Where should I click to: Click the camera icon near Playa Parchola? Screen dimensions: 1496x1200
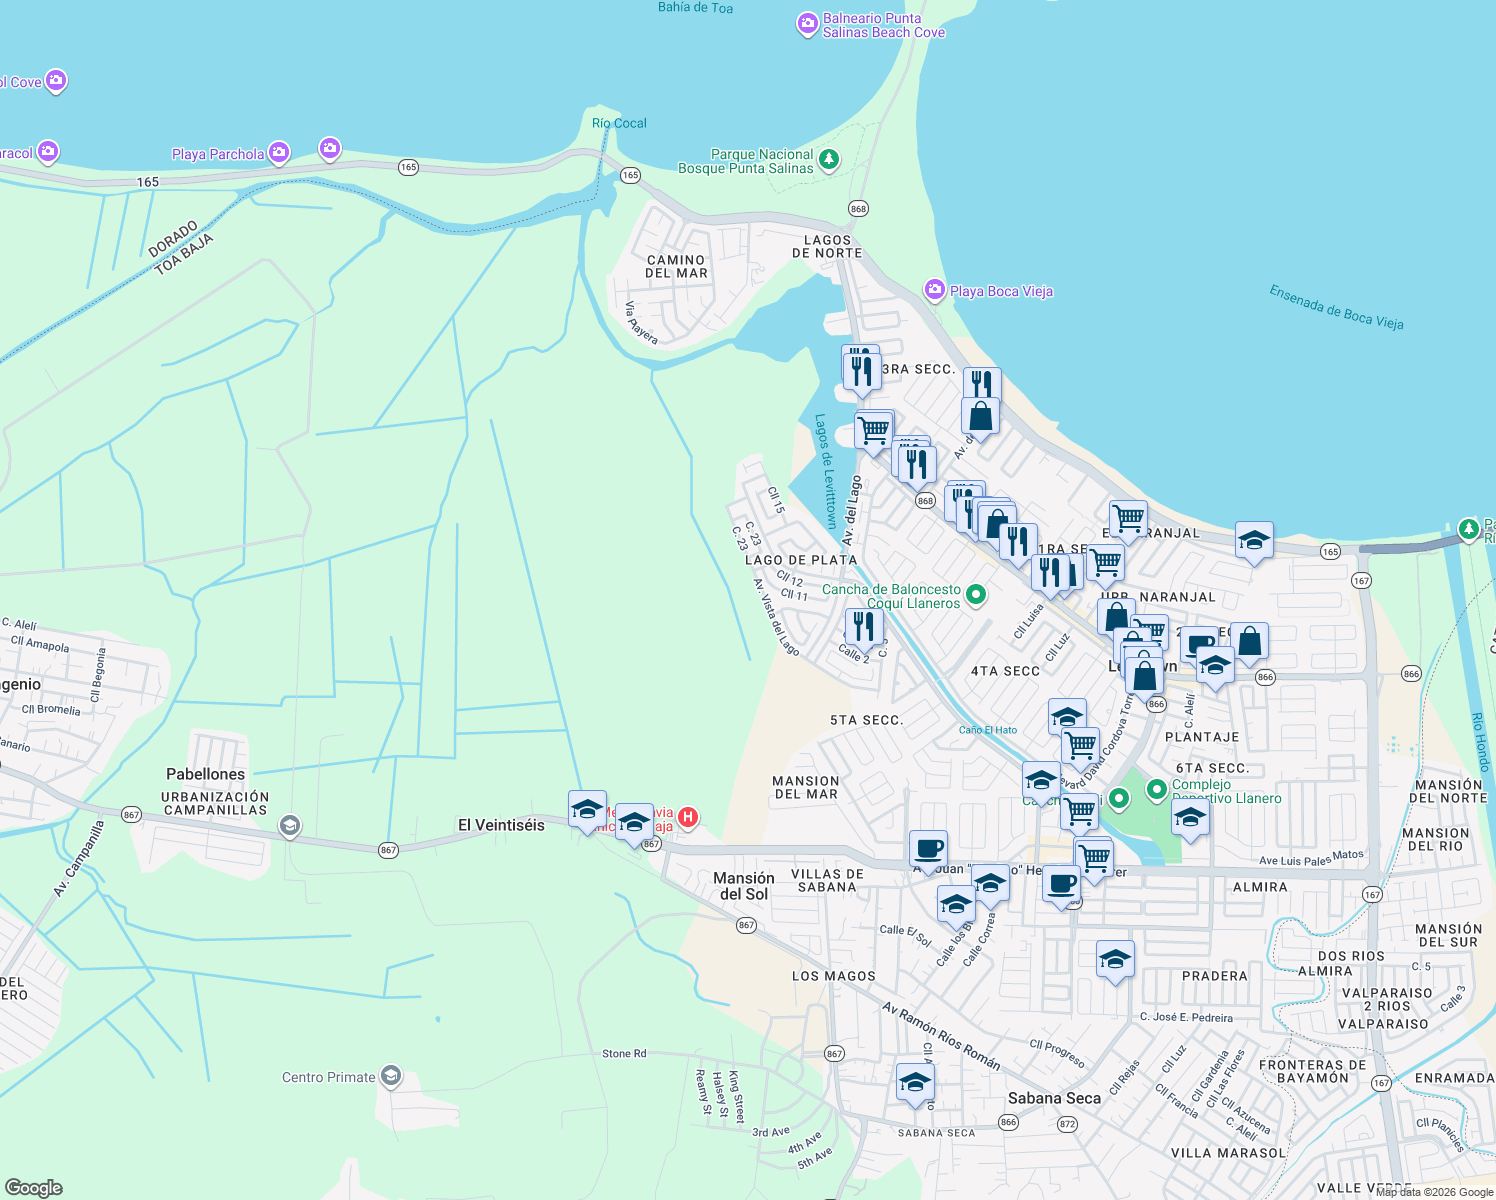[x=277, y=152]
